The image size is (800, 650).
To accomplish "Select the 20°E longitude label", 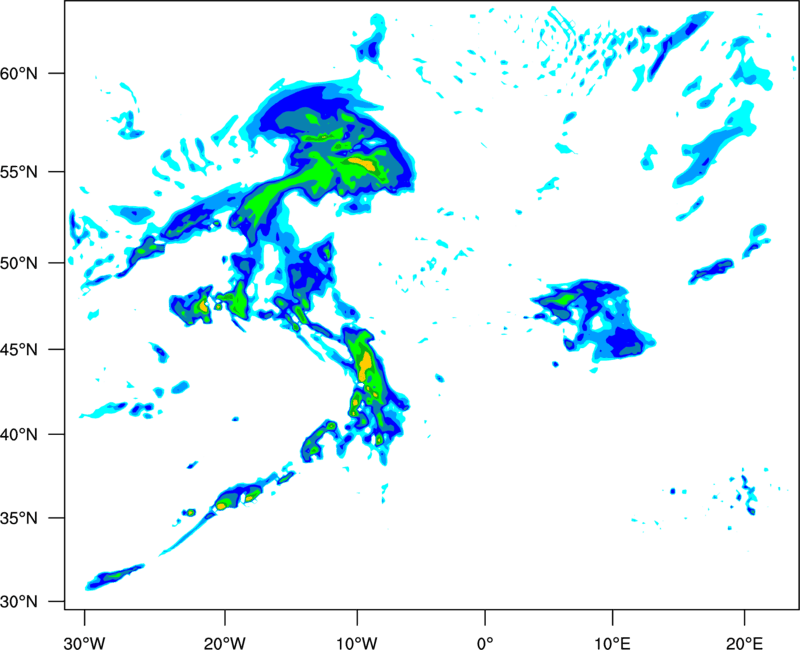I will [744, 643].
